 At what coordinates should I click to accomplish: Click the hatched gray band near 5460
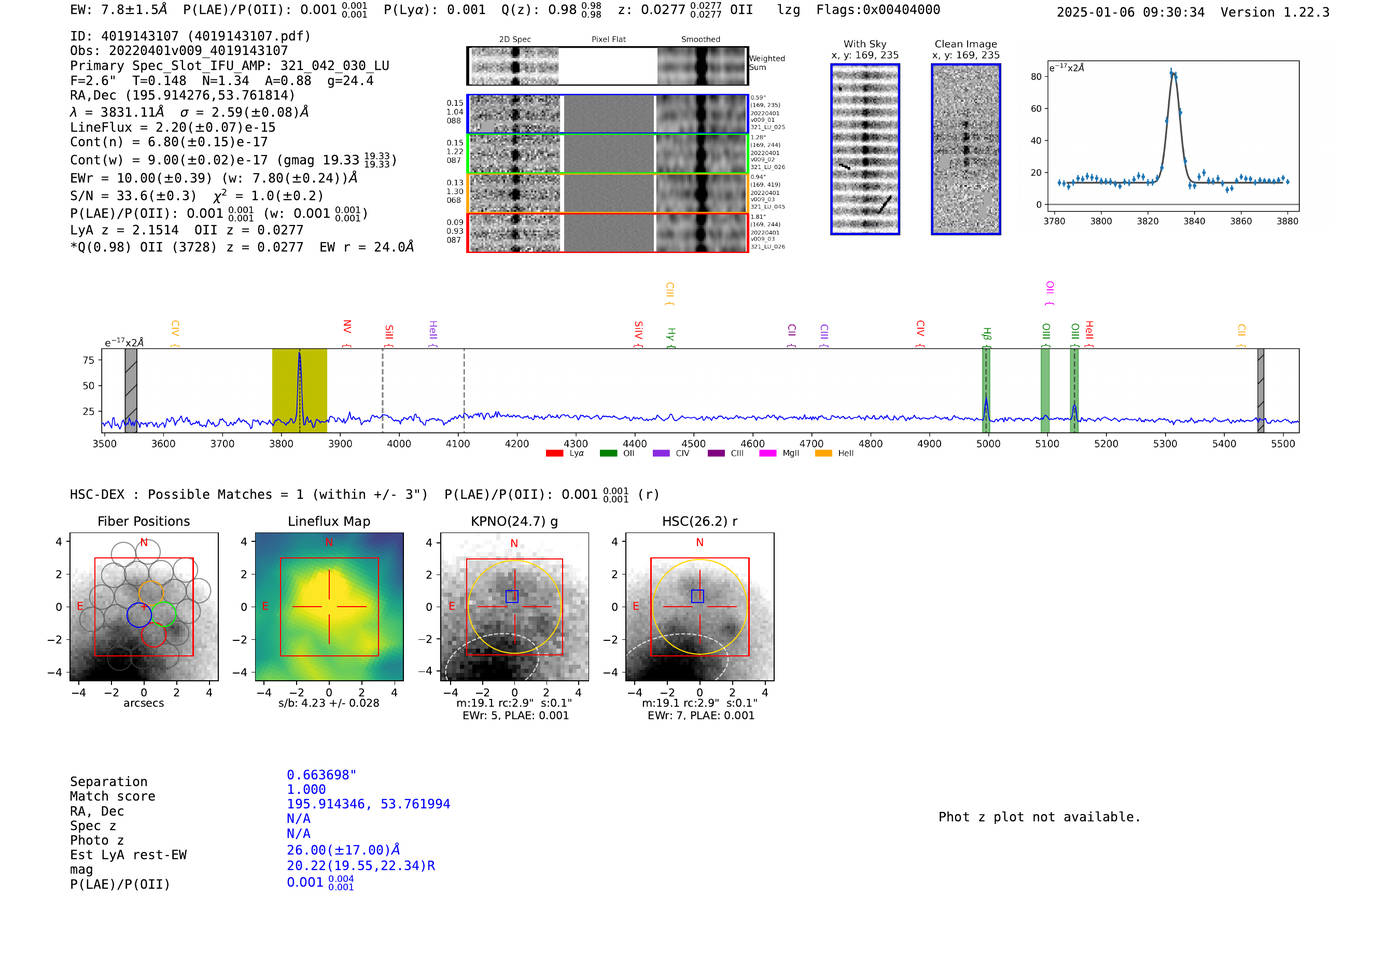coord(1261,390)
